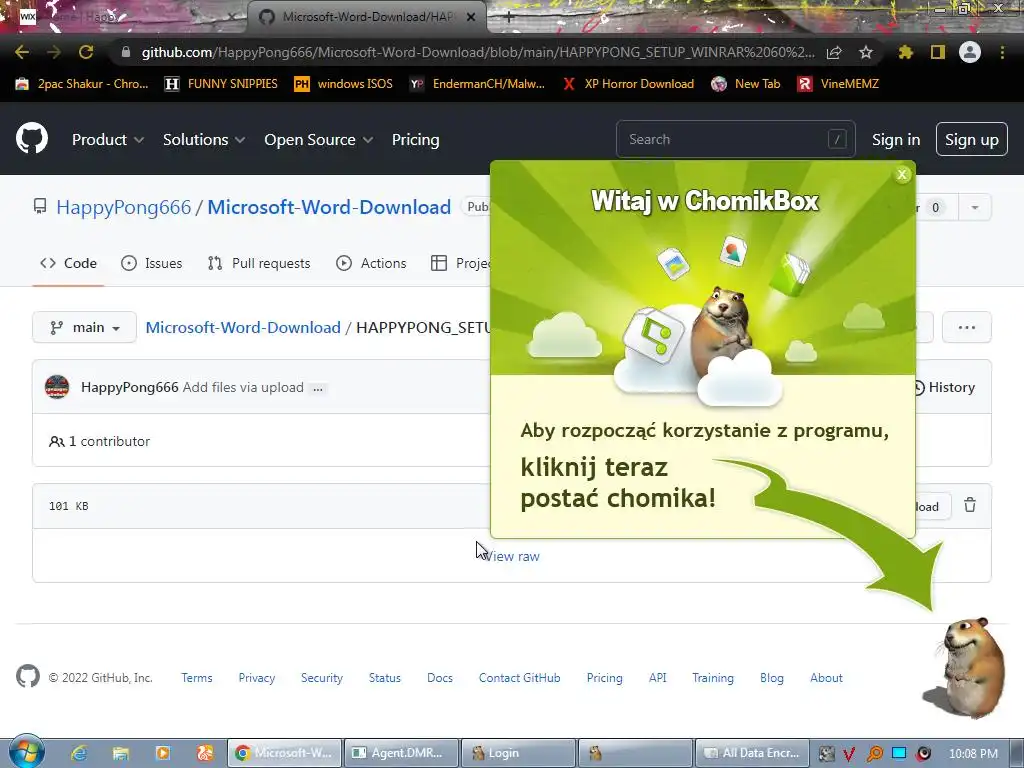Open a new browser tab
This screenshot has height=768, width=1024.
click(x=509, y=17)
